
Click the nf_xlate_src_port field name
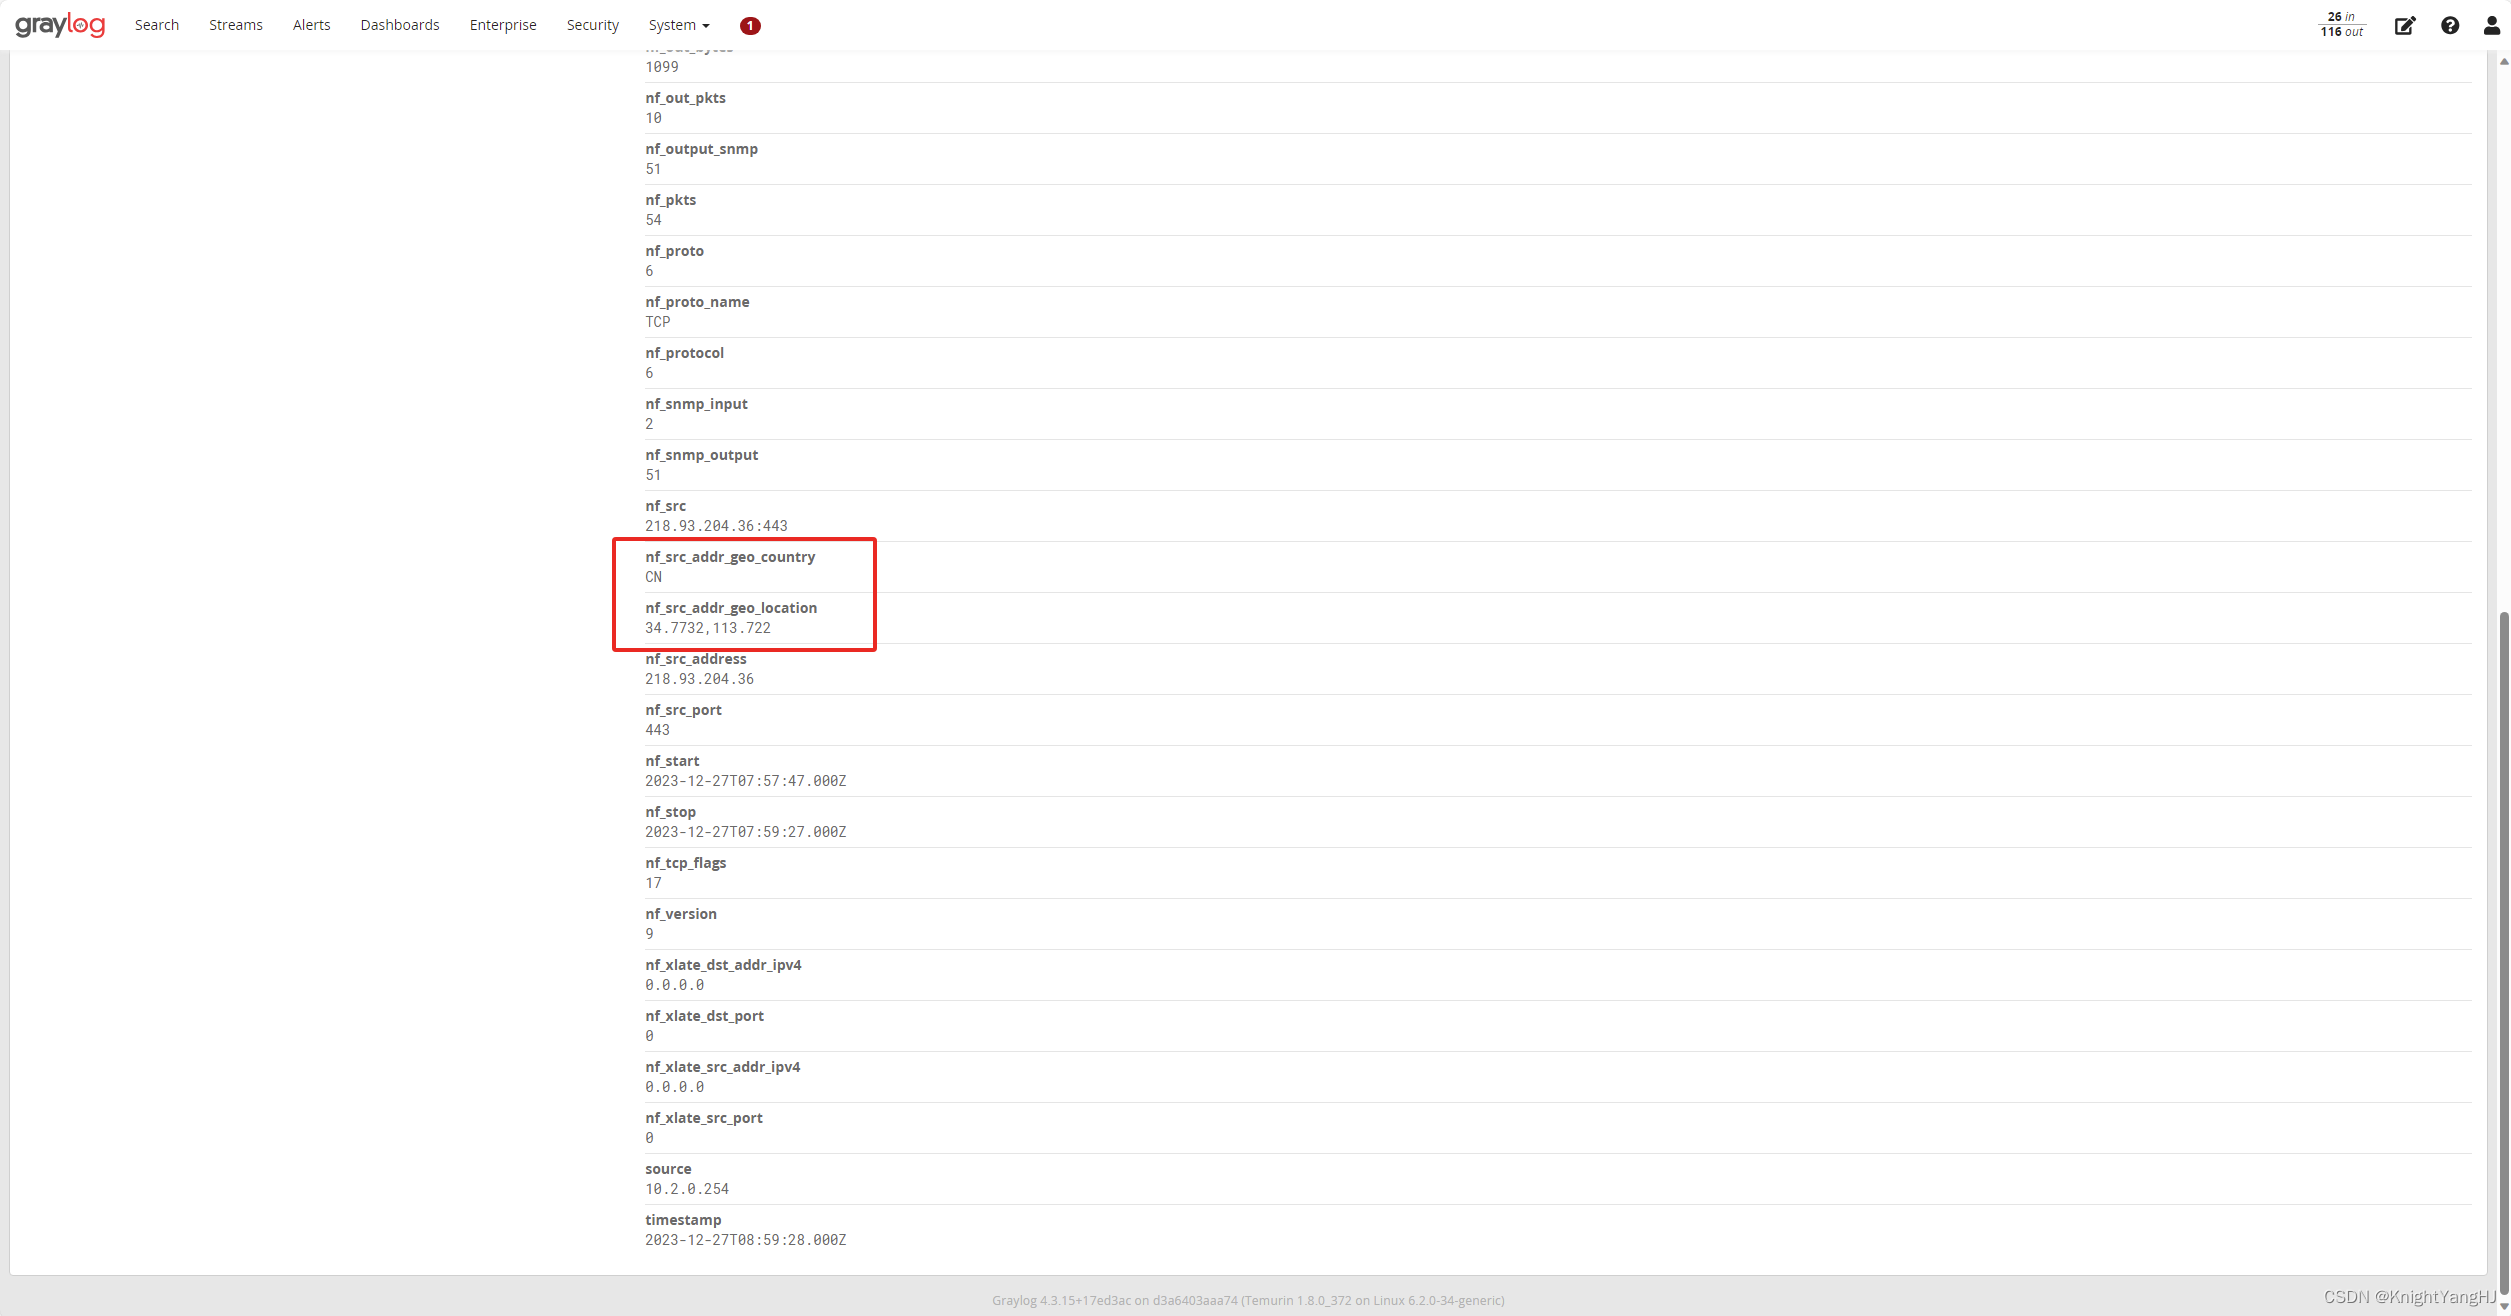(703, 1118)
